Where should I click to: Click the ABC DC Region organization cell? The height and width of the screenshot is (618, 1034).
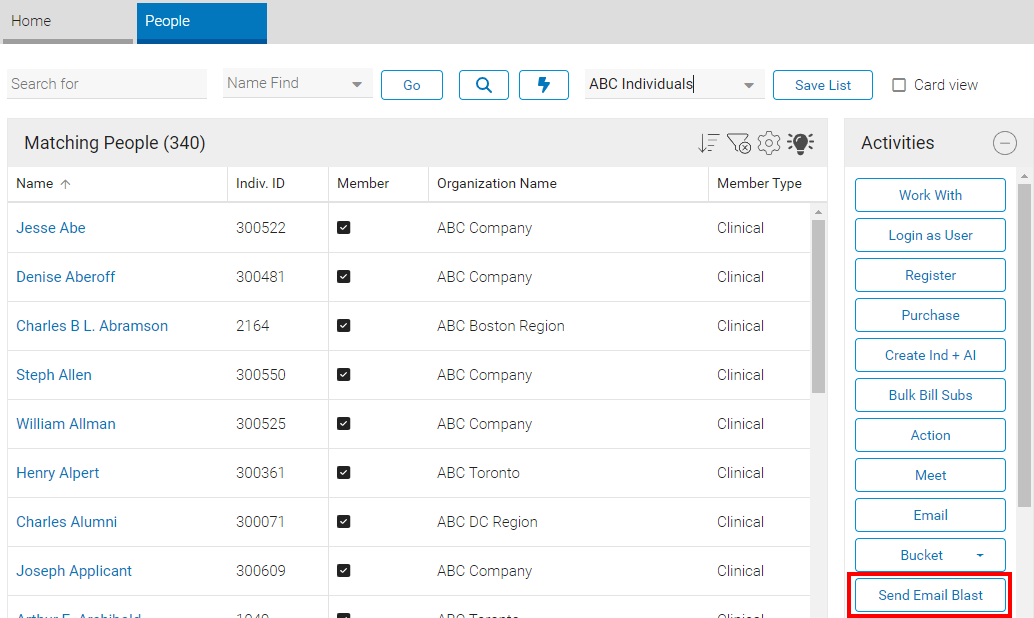[487, 522]
